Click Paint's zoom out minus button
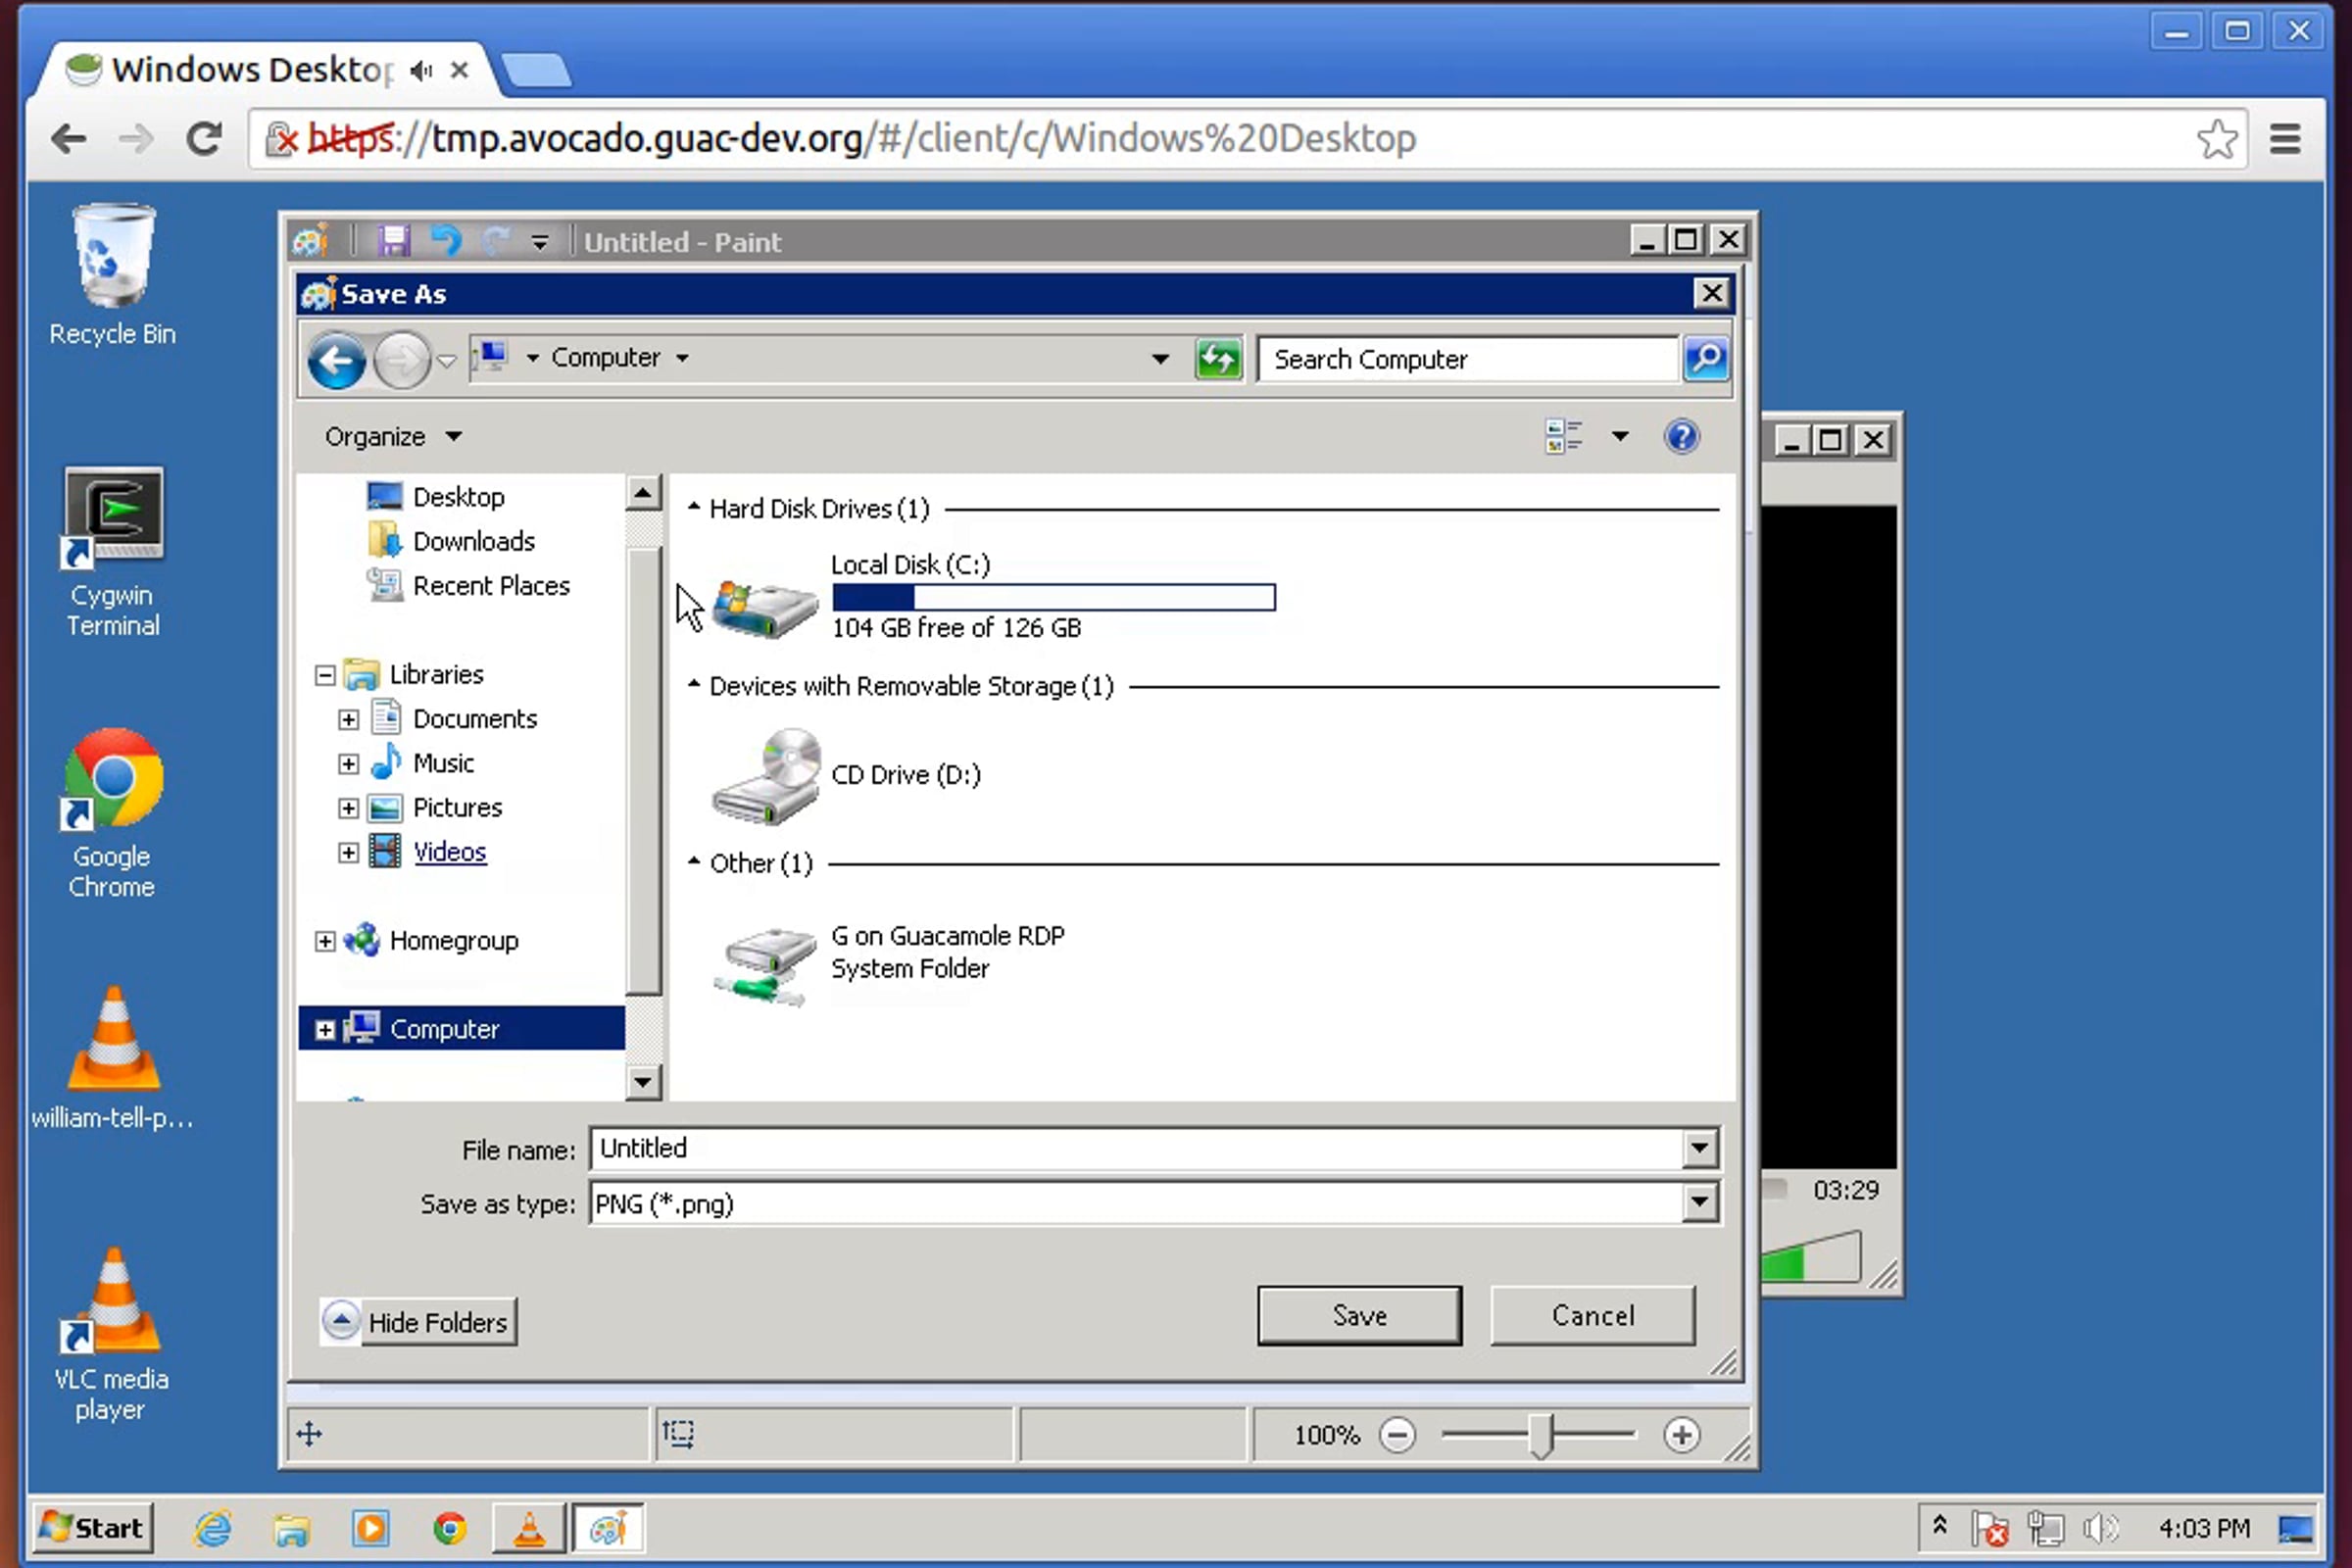The width and height of the screenshot is (2352, 1568). [x=1397, y=1435]
